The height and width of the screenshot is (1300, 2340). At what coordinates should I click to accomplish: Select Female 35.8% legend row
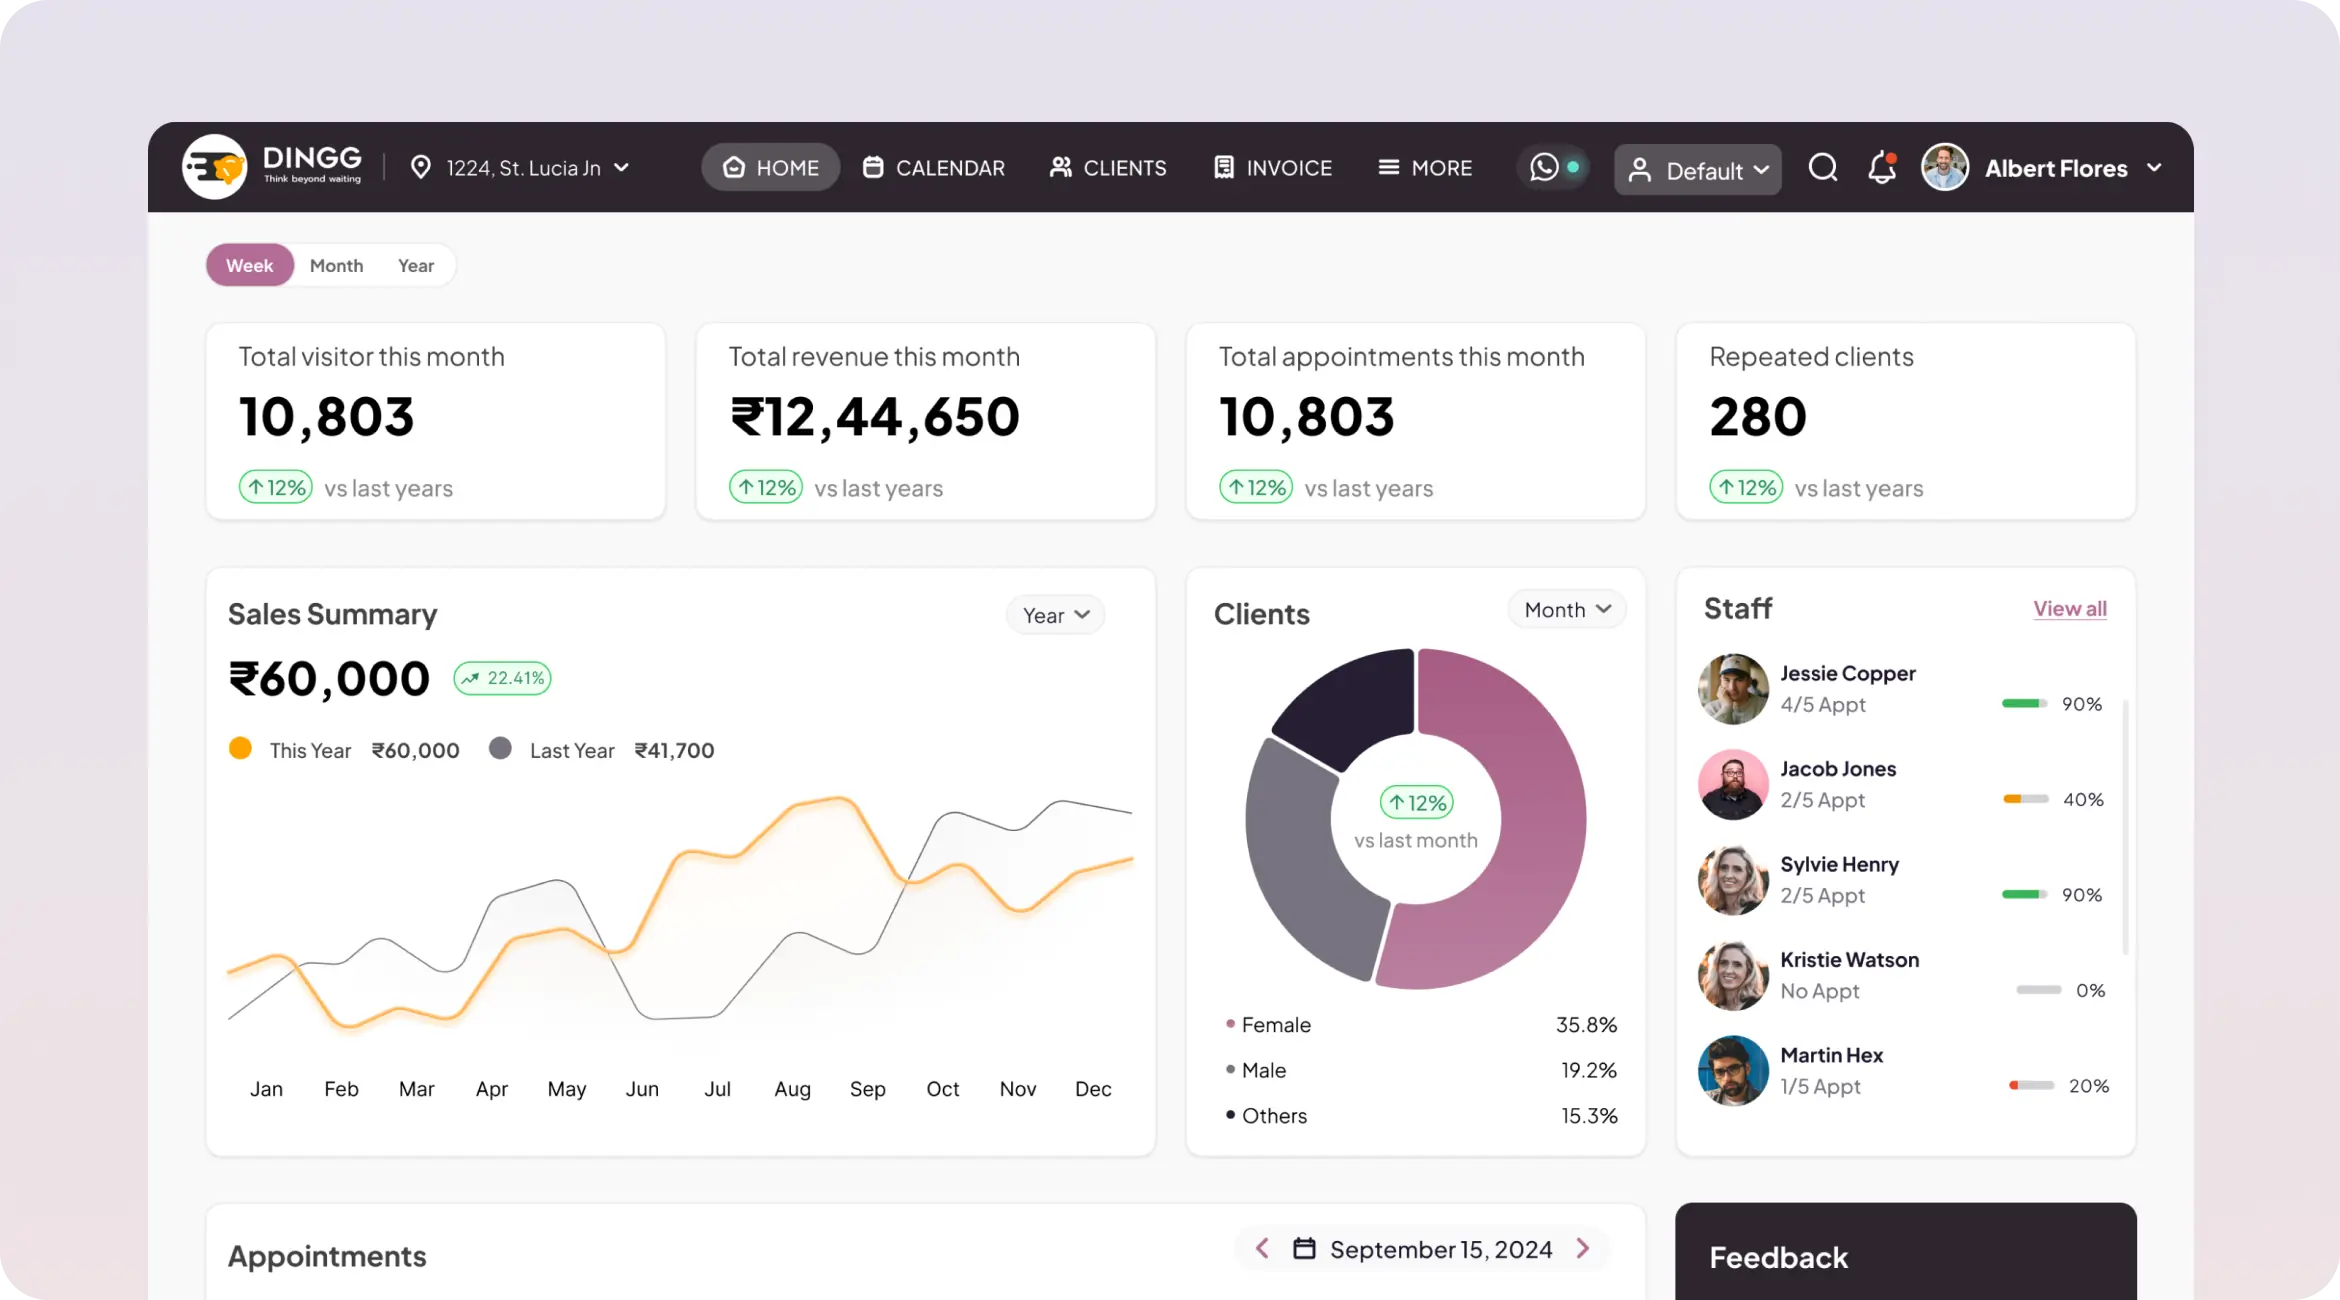1421,1024
